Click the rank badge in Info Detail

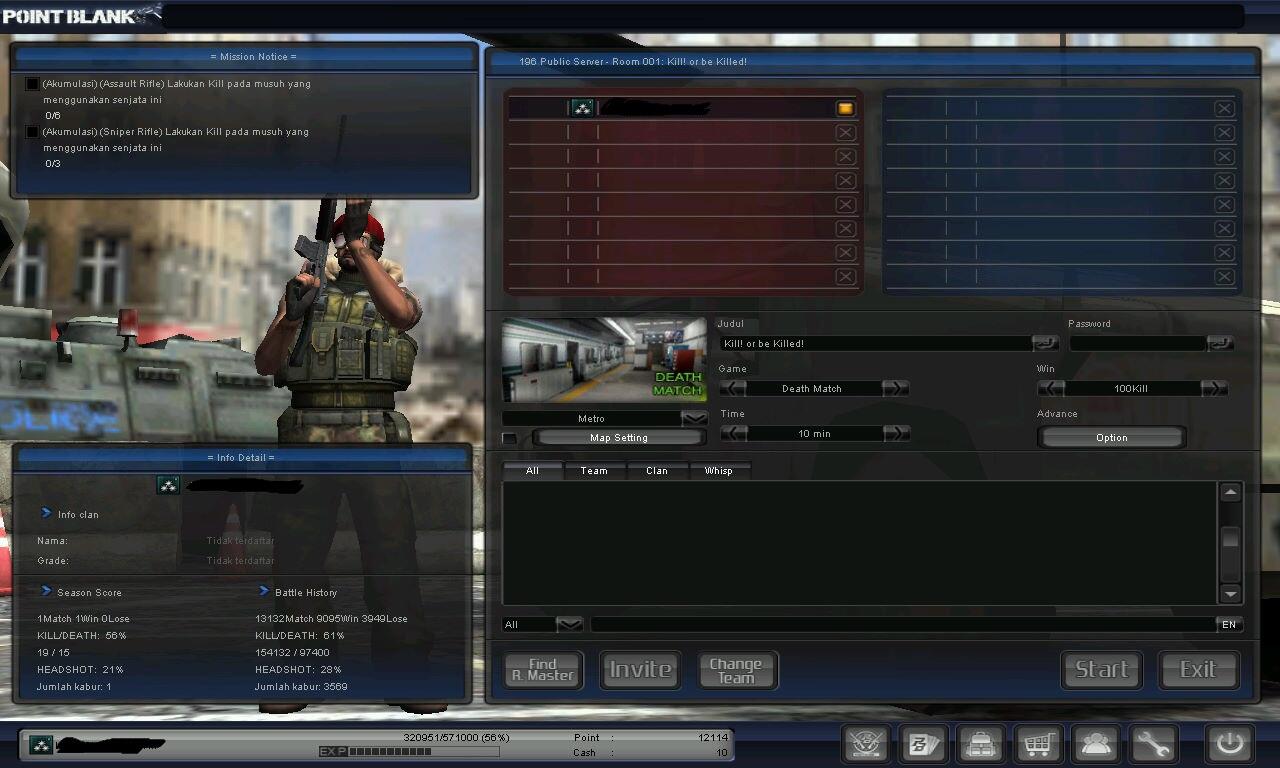coord(168,485)
